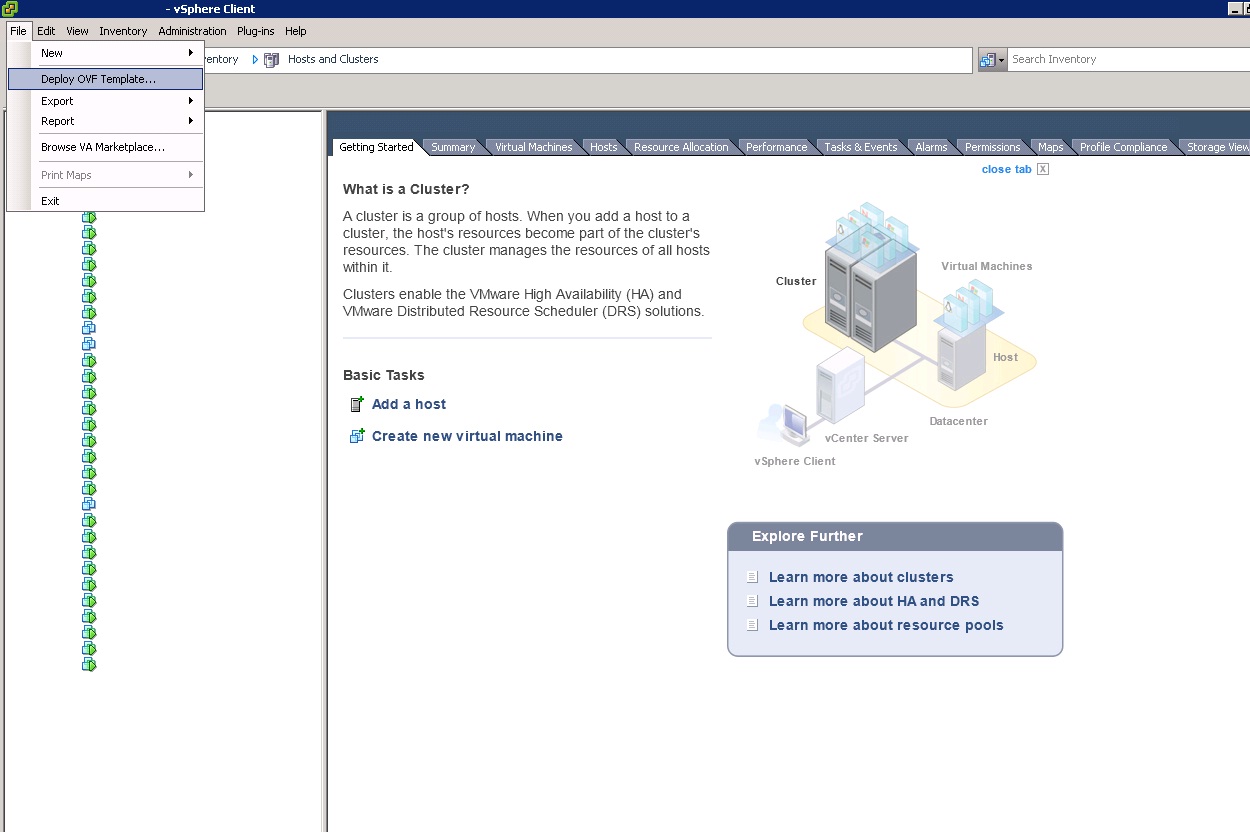Open the Profile Compliance tab

click(x=1123, y=147)
